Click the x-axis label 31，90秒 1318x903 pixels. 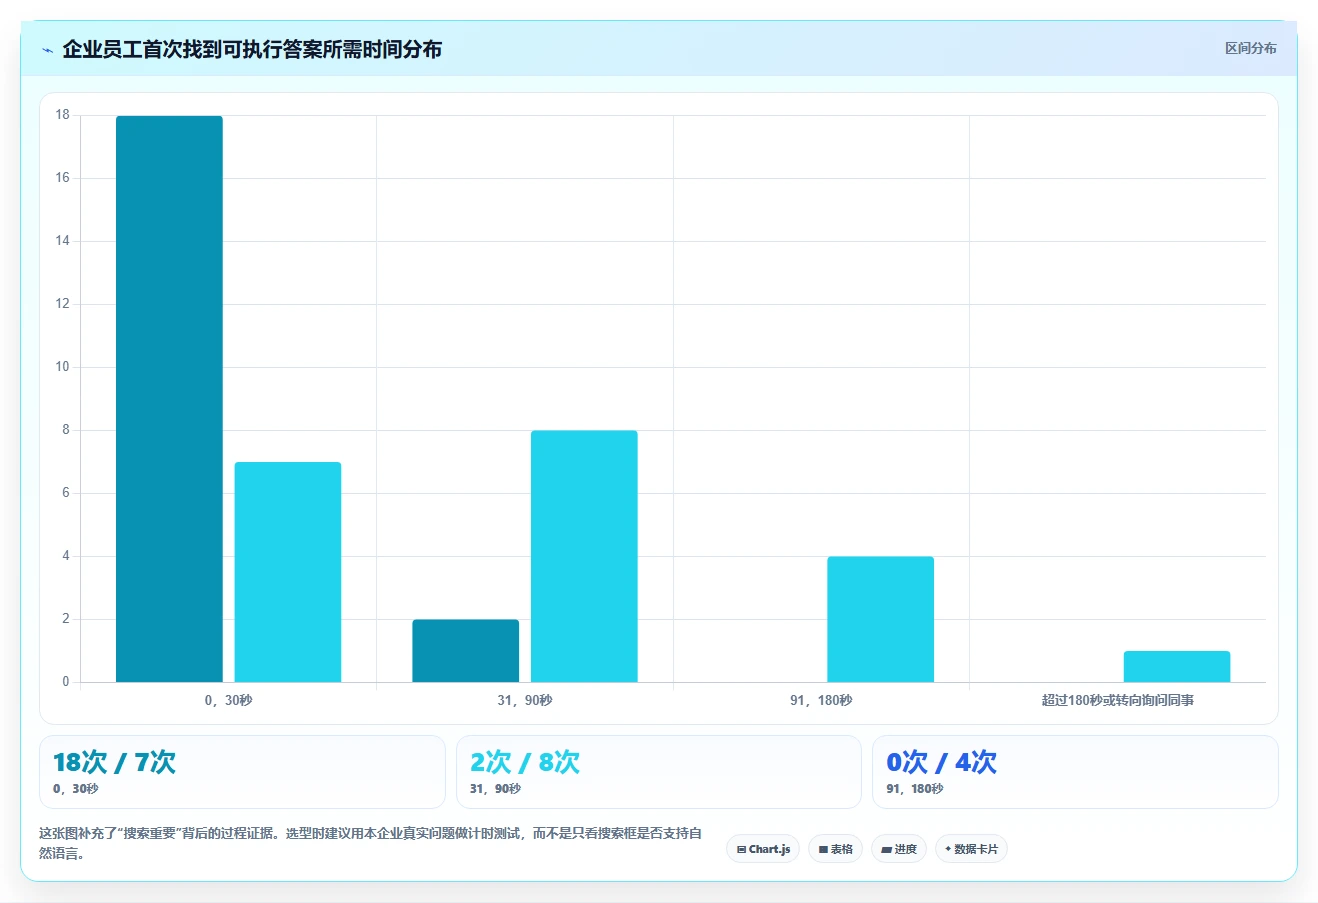point(525,700)
